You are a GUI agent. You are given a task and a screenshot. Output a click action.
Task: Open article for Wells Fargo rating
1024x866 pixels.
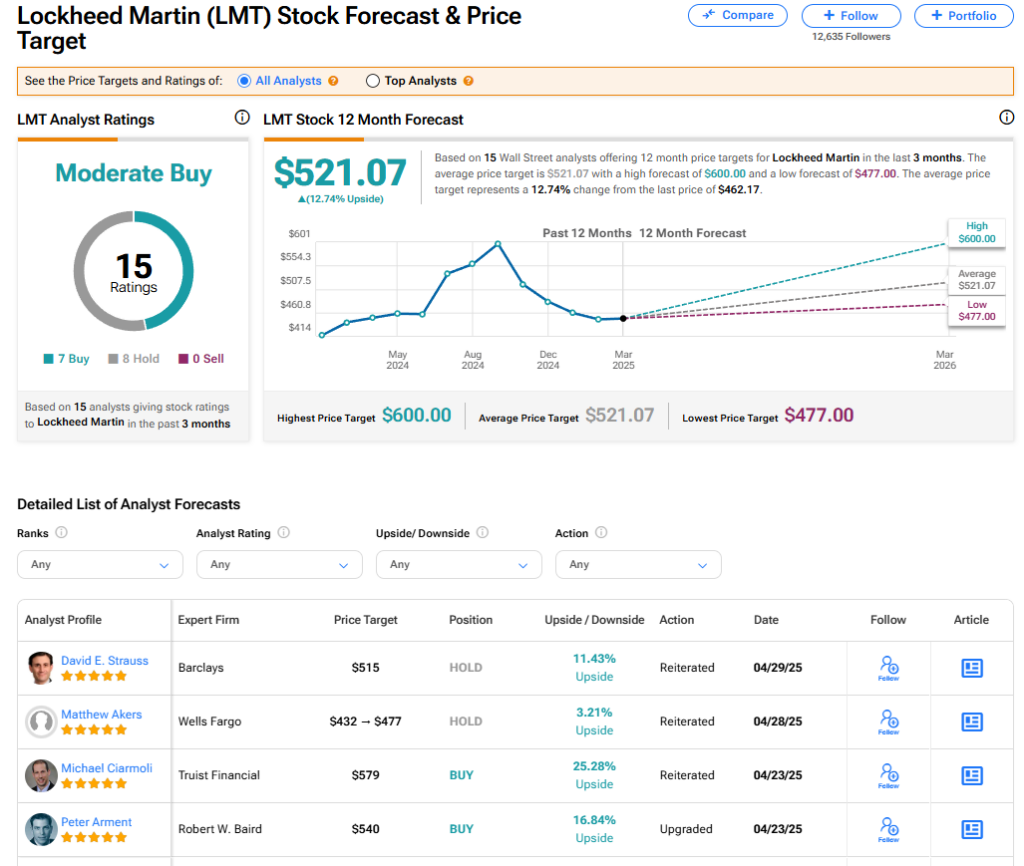pyautogui.click(x=972, y=722)
